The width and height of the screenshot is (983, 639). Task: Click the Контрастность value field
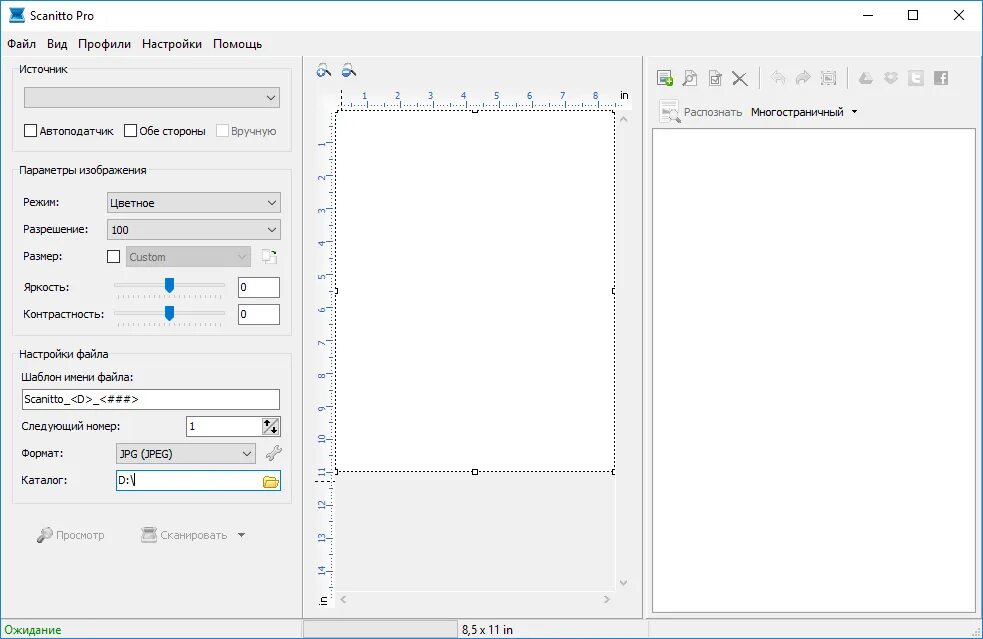coord(259,314)
